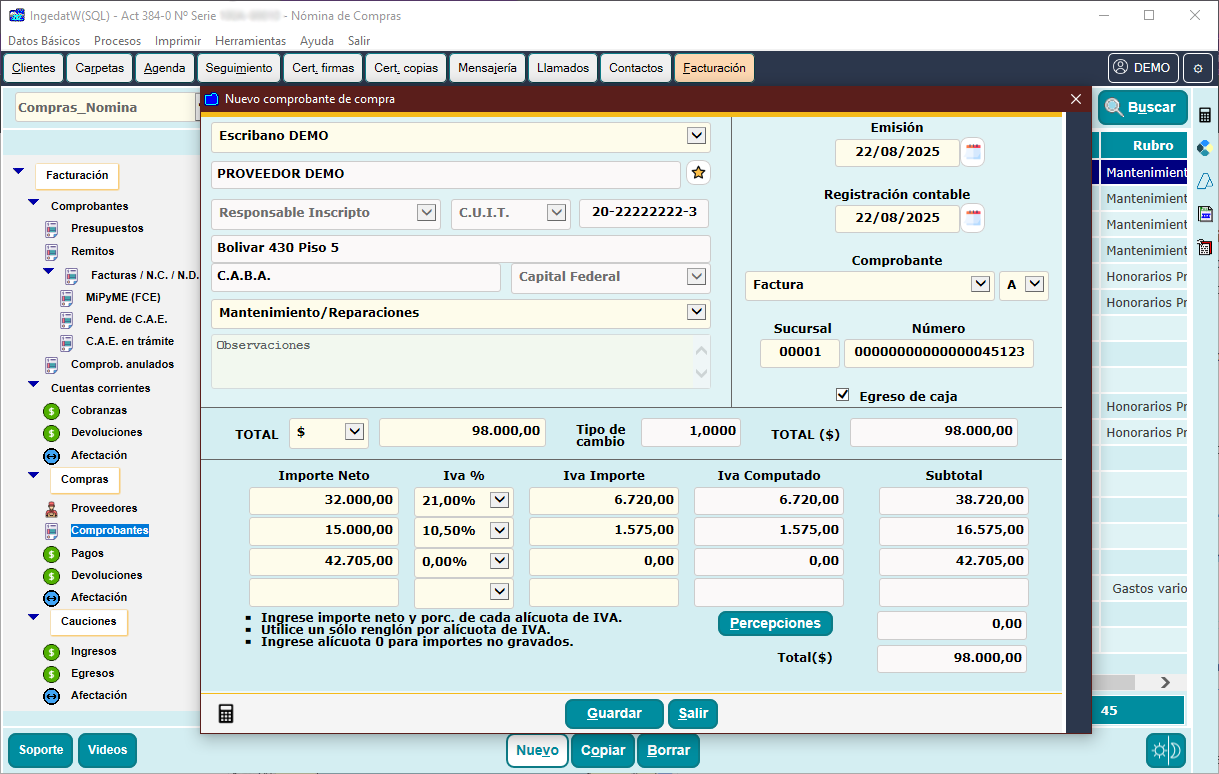Close the Nuevo comprobante de compra dialog
The image size is (1219, 774).
click(x=1076, y=99)
